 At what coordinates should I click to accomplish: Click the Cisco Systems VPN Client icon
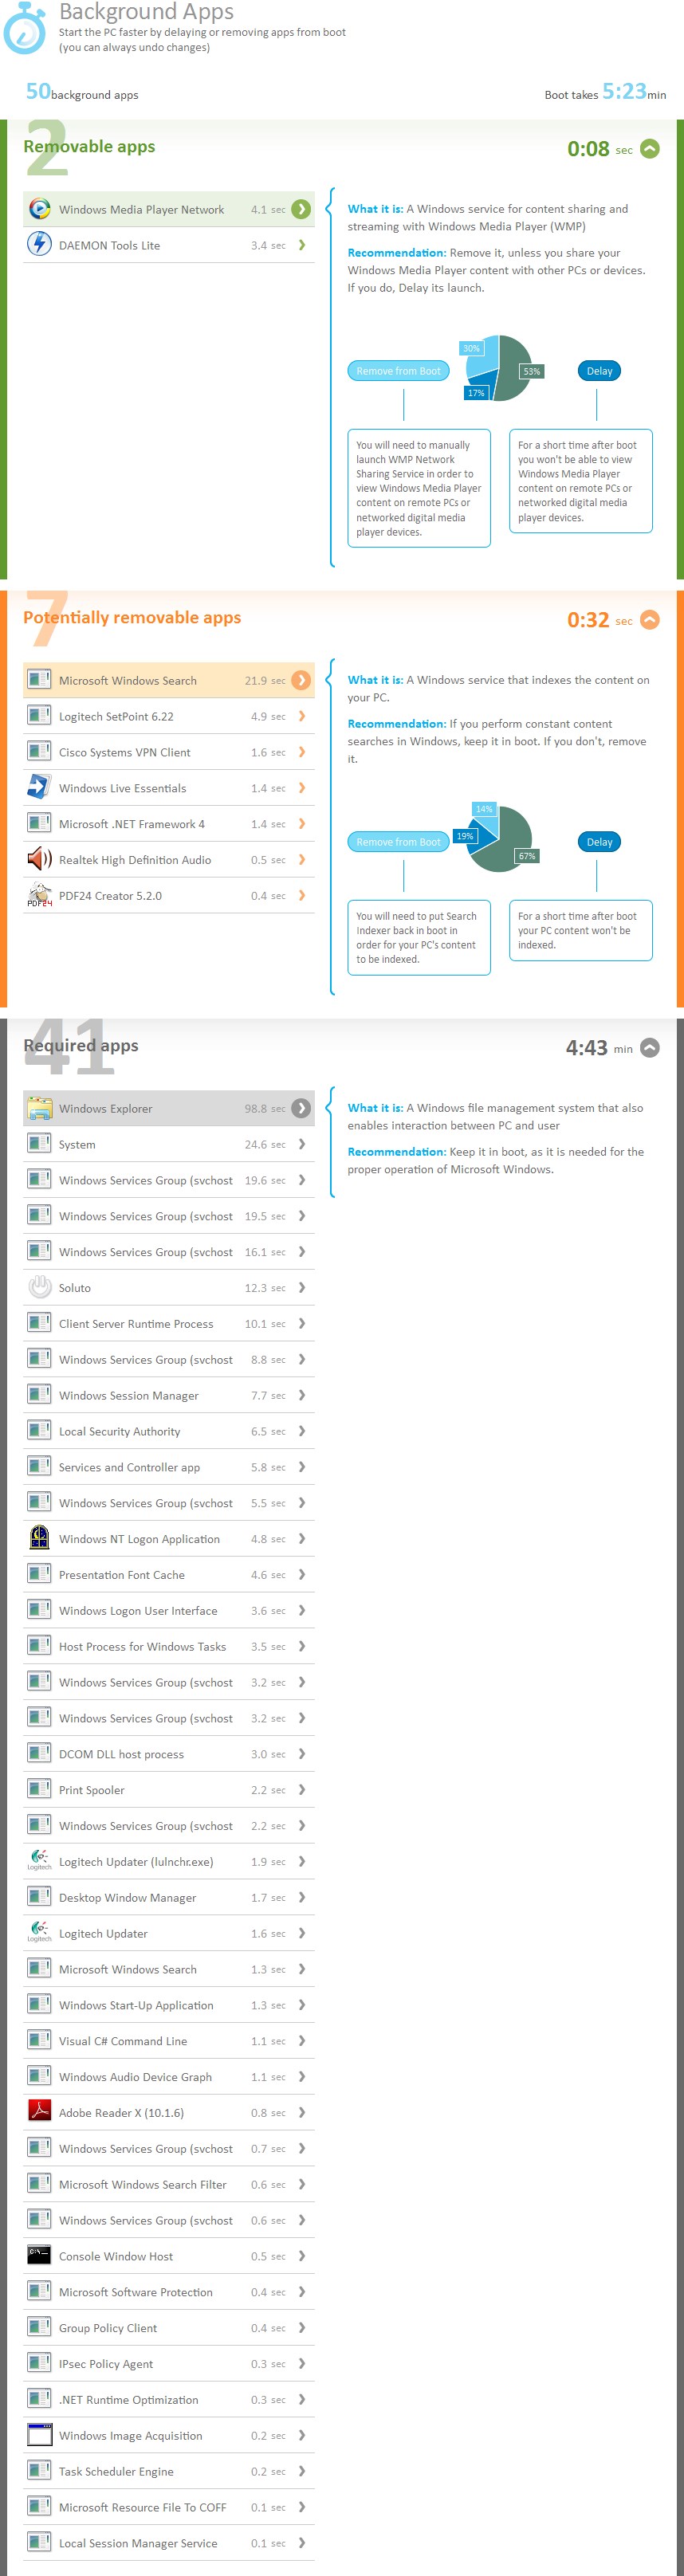pyautogui.click(x=39, y=751)
